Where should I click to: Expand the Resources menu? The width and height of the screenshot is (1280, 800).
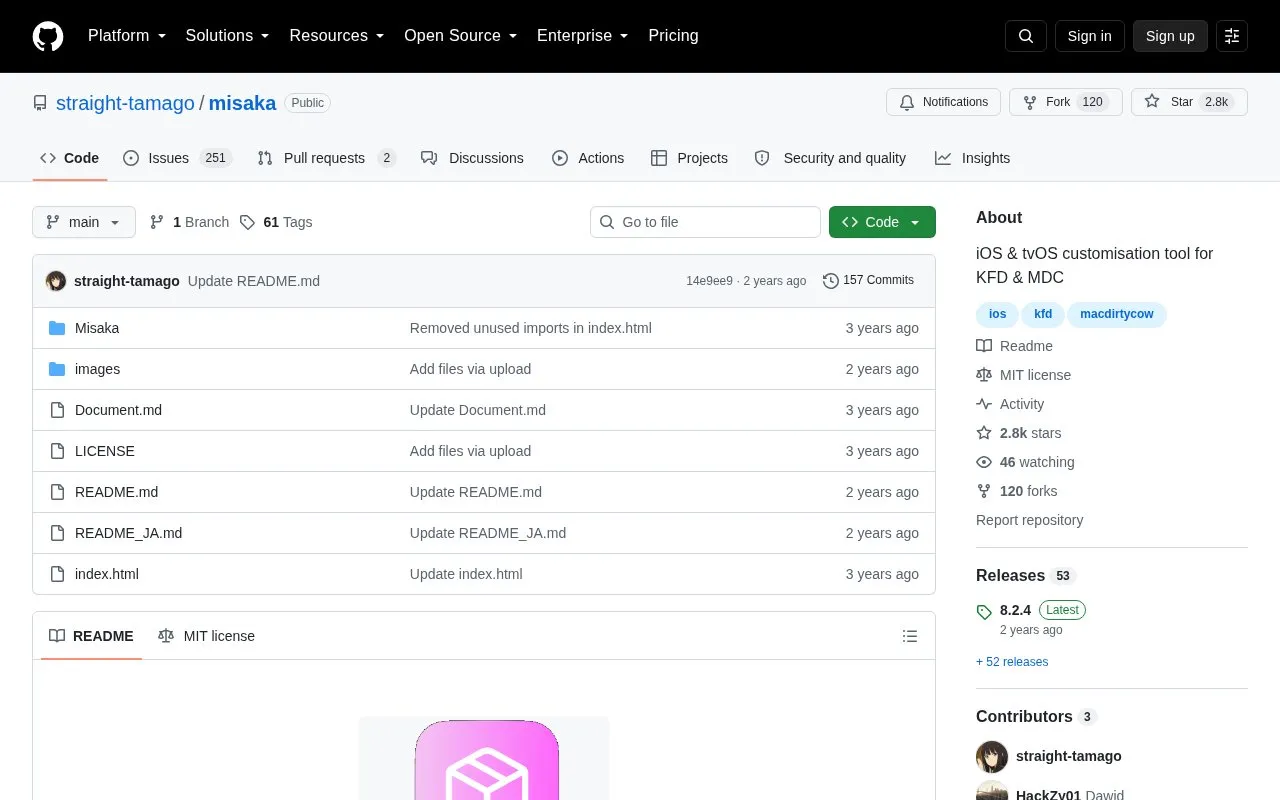pos(337,36)
